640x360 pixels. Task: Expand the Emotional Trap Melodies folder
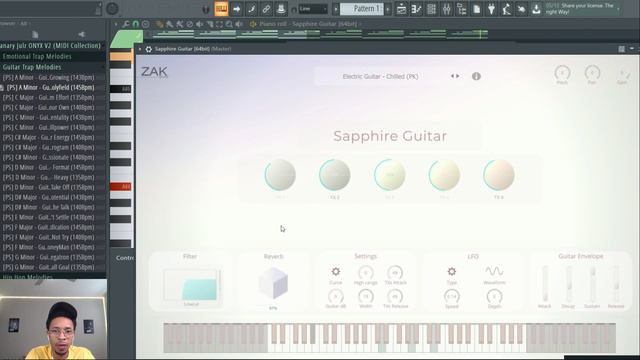[37, 56]
